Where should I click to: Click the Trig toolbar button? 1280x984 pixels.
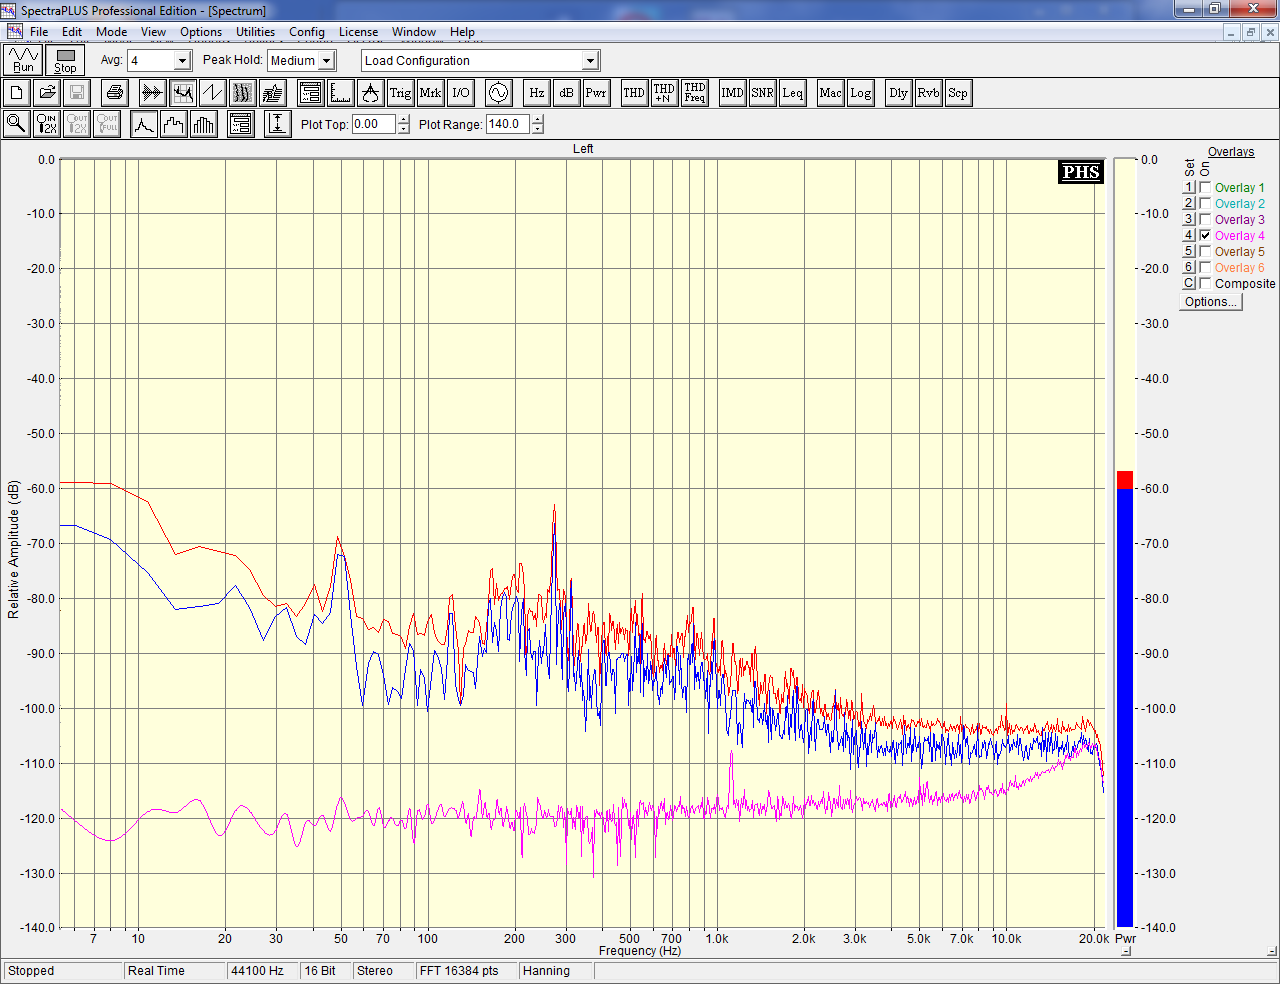click(x=400, y=93)
